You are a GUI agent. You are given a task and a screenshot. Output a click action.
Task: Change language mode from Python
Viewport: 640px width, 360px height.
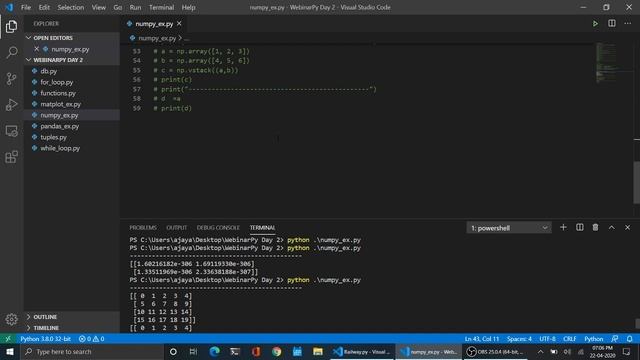pos(593,339)
